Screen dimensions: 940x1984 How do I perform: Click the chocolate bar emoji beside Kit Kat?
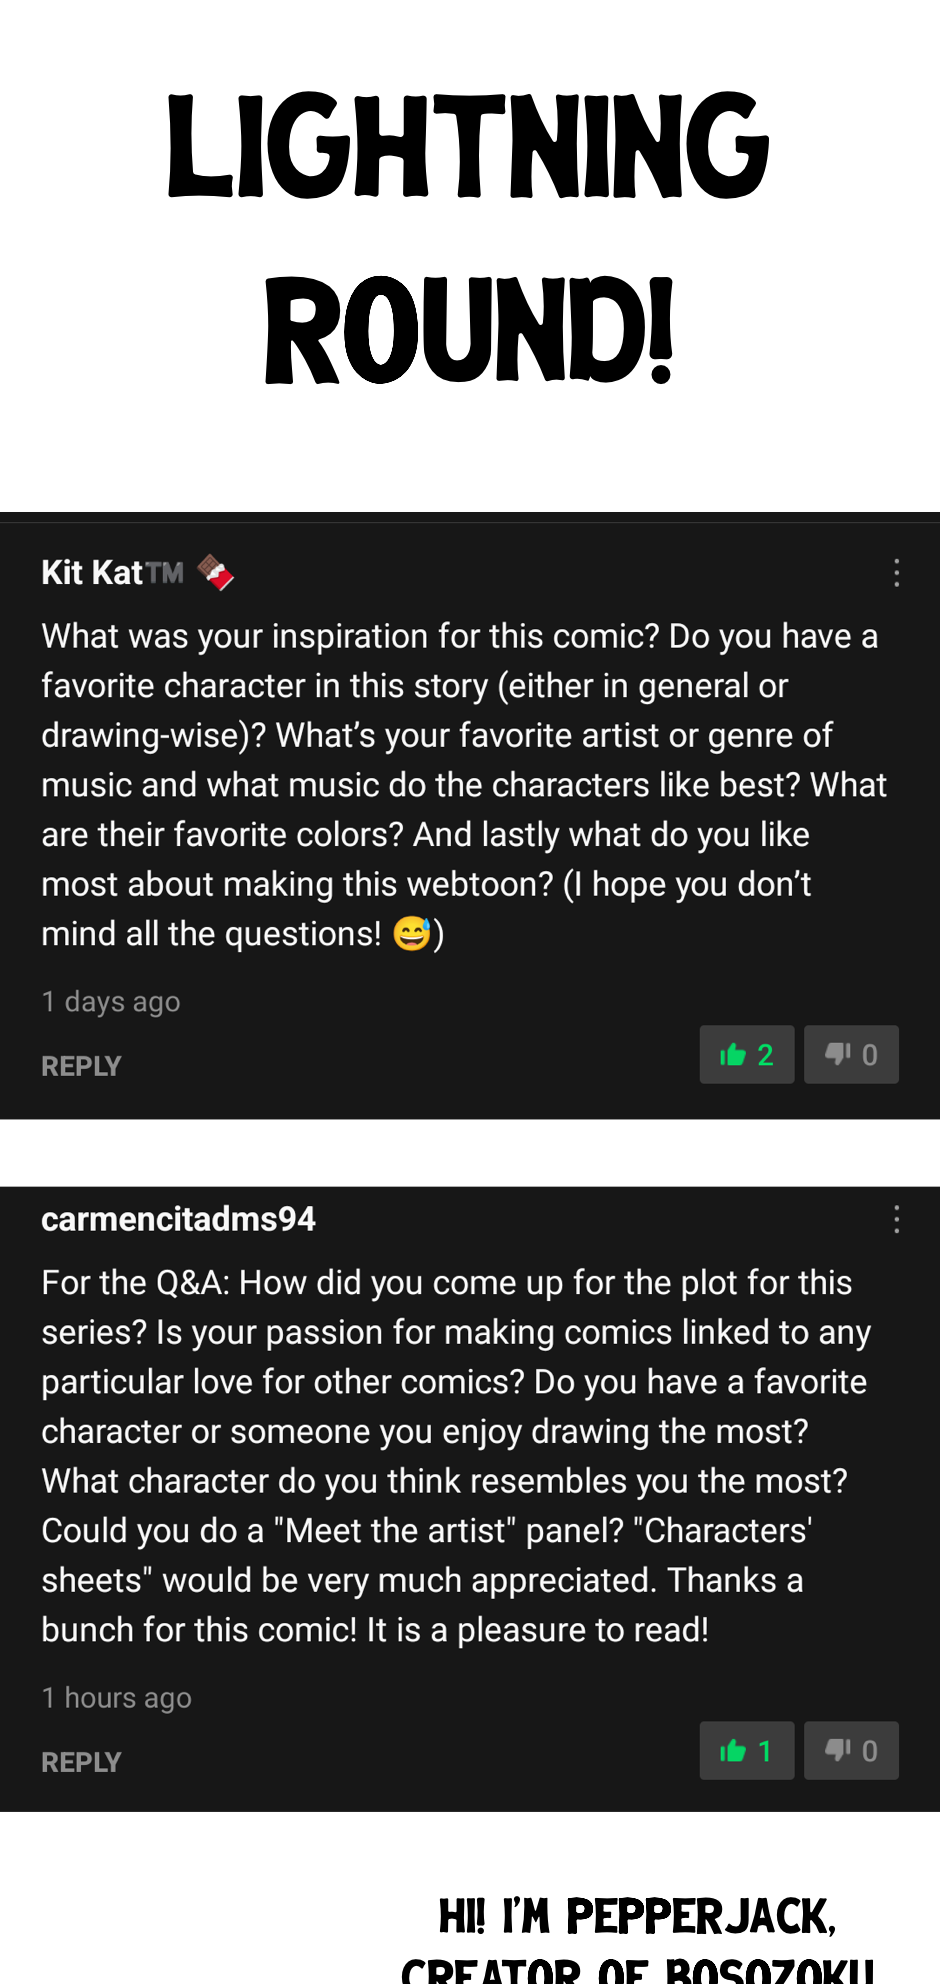[x=215, y=573]
